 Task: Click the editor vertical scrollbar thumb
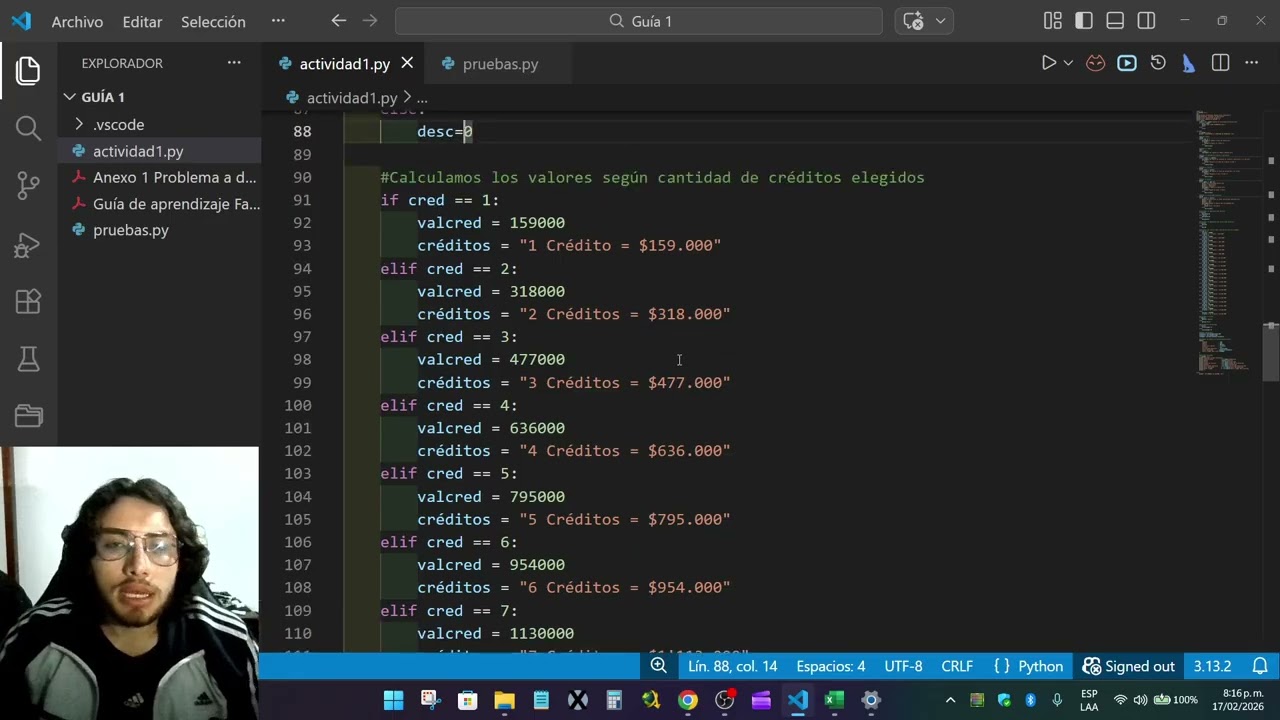click(1270, 351)
